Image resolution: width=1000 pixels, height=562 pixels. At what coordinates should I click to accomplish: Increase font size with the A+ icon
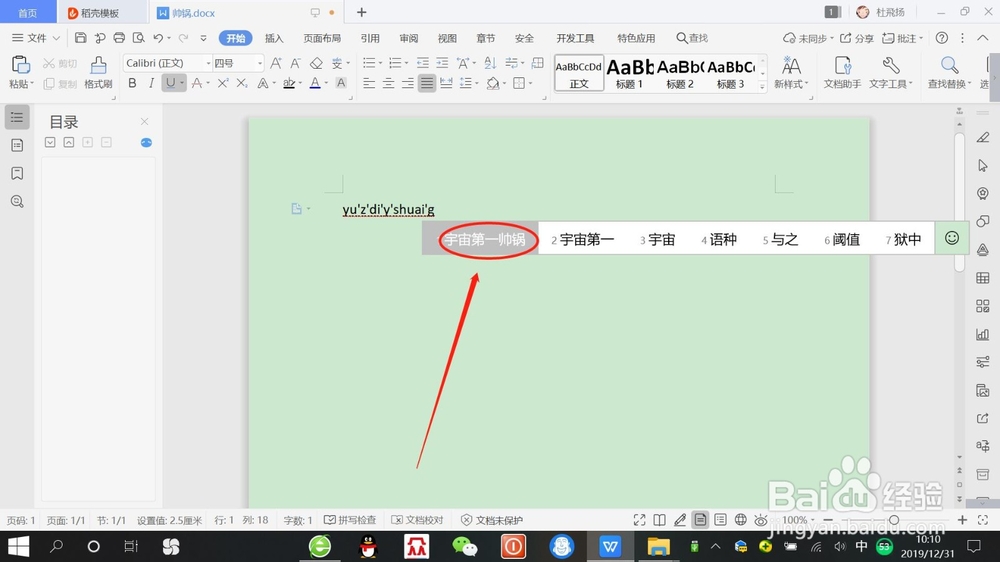tap(276, 63)
